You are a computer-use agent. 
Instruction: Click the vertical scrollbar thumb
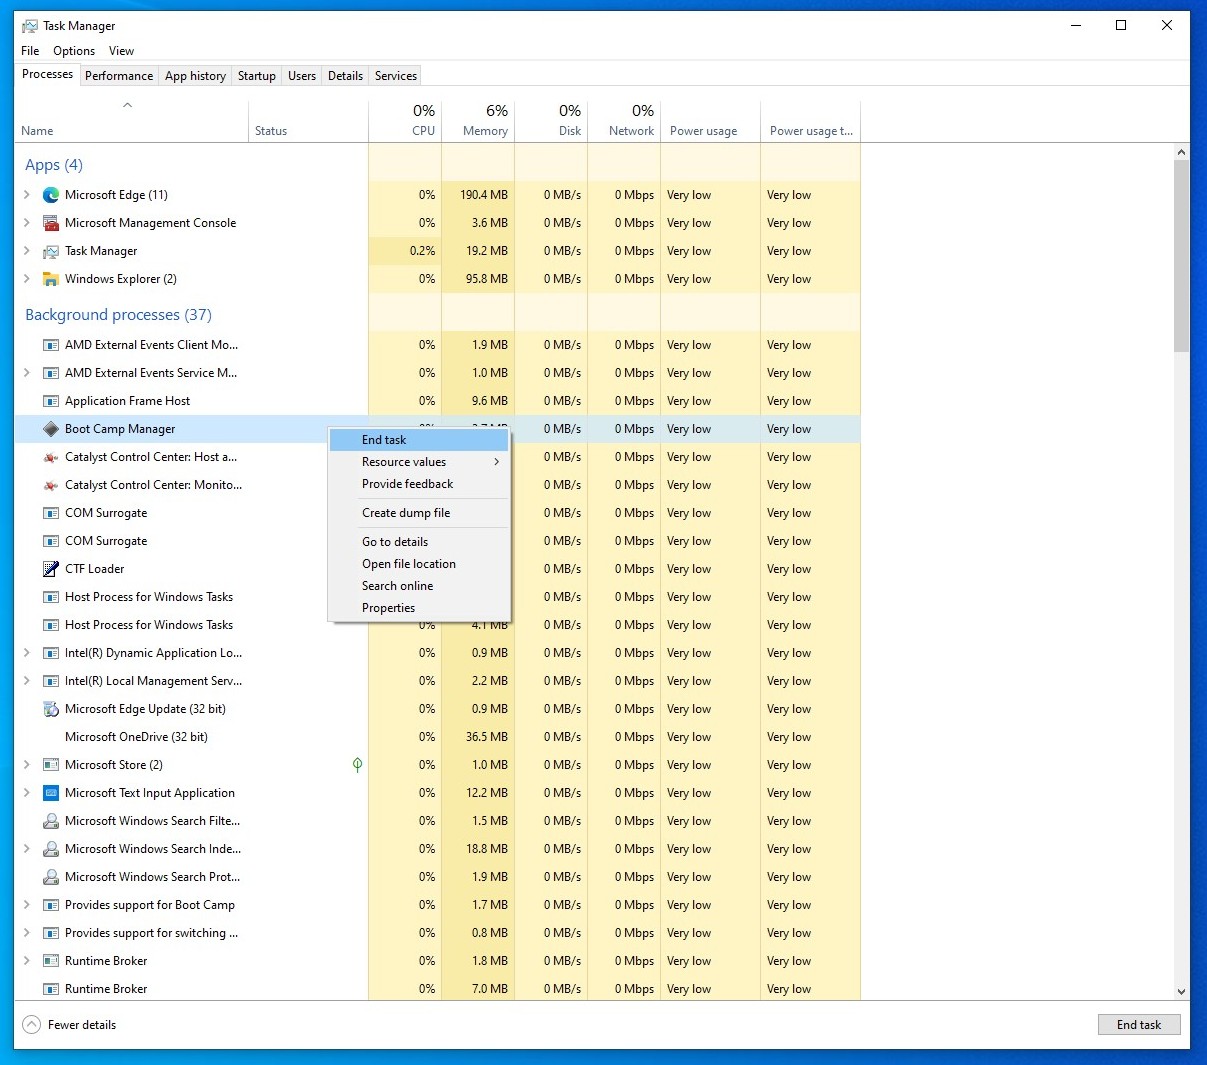tap(1181, 256)
